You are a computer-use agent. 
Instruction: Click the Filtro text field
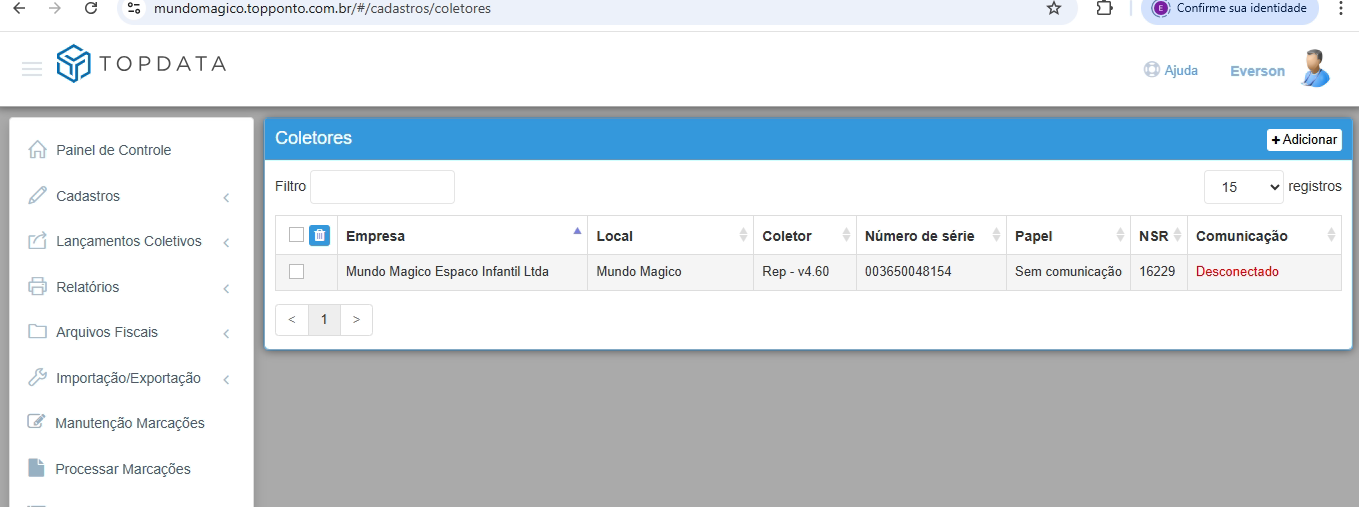coord(382,187)
